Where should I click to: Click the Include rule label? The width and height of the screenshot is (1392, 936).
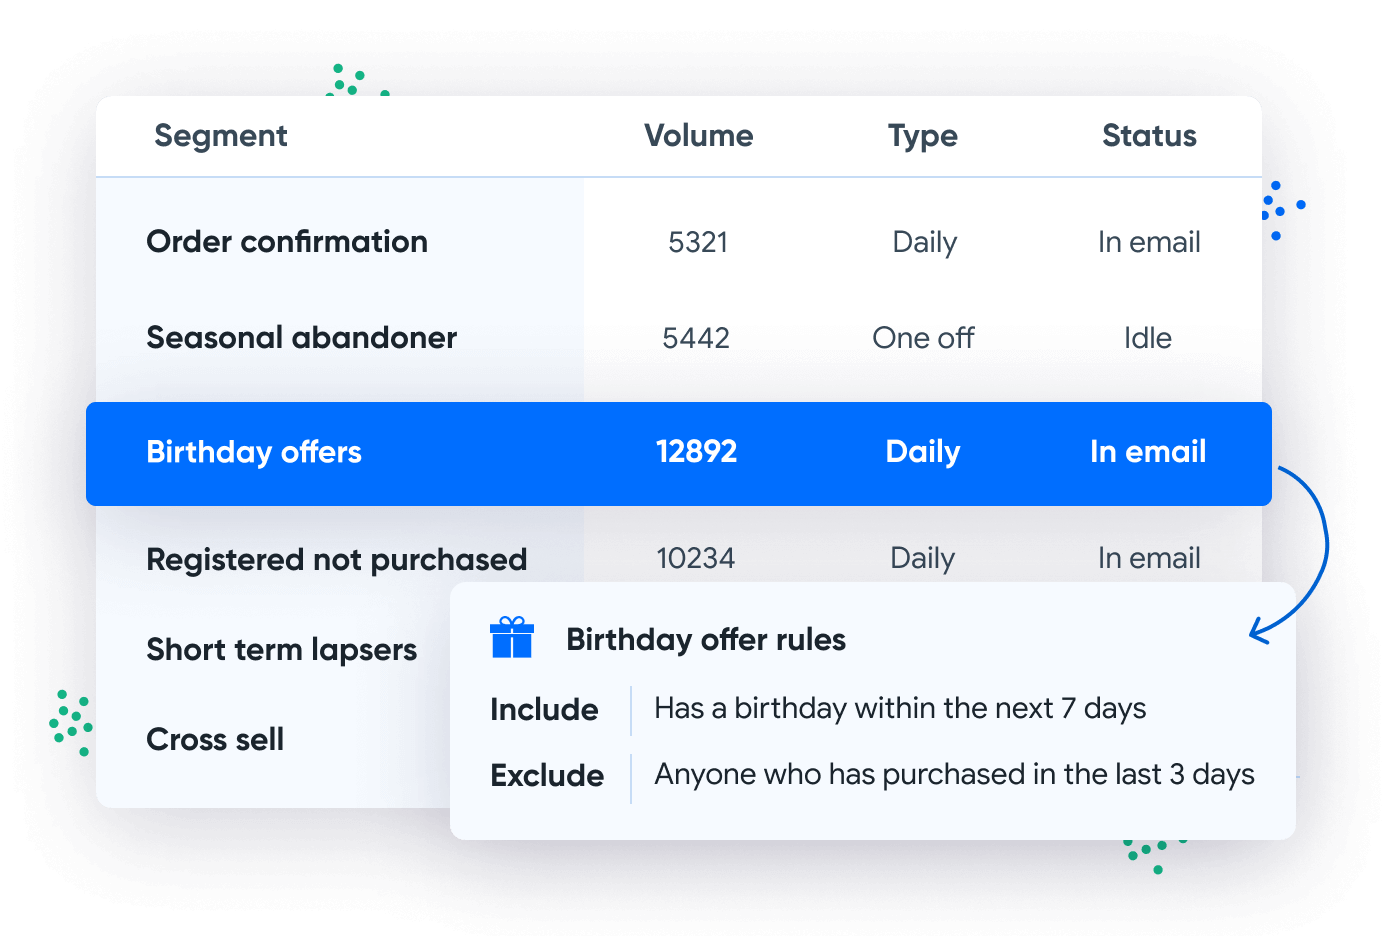click(x=544, y=710)
